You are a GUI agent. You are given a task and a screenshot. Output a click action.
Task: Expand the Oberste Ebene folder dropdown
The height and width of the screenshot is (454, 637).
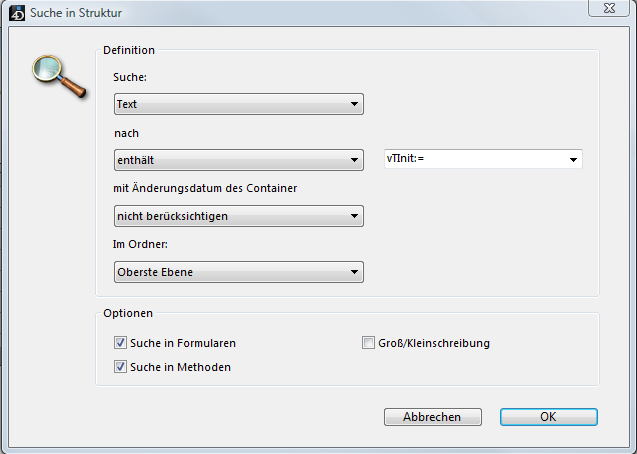click(x=238, y=272)
